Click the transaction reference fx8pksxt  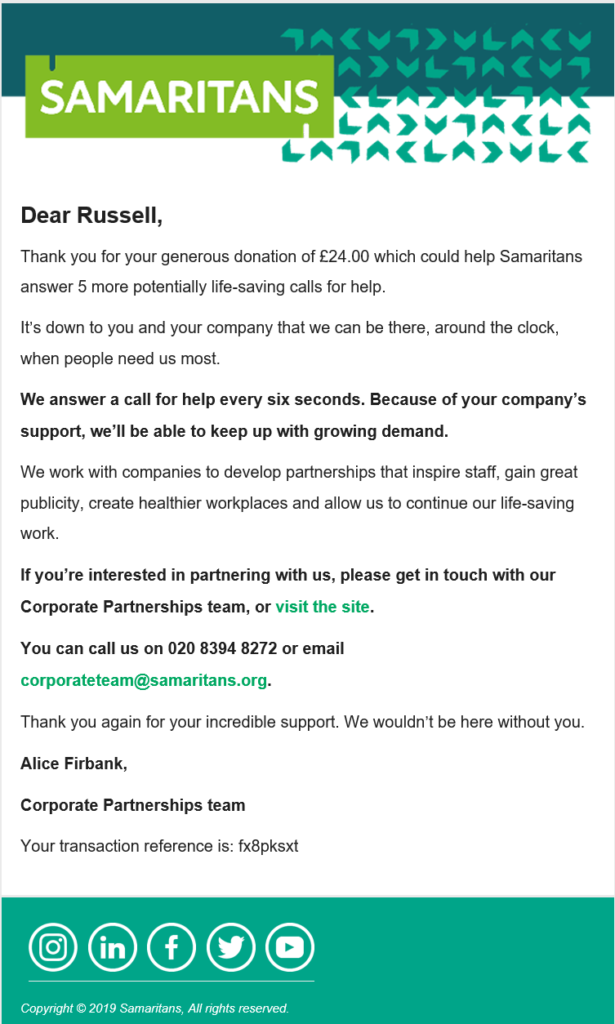[267, 846]
